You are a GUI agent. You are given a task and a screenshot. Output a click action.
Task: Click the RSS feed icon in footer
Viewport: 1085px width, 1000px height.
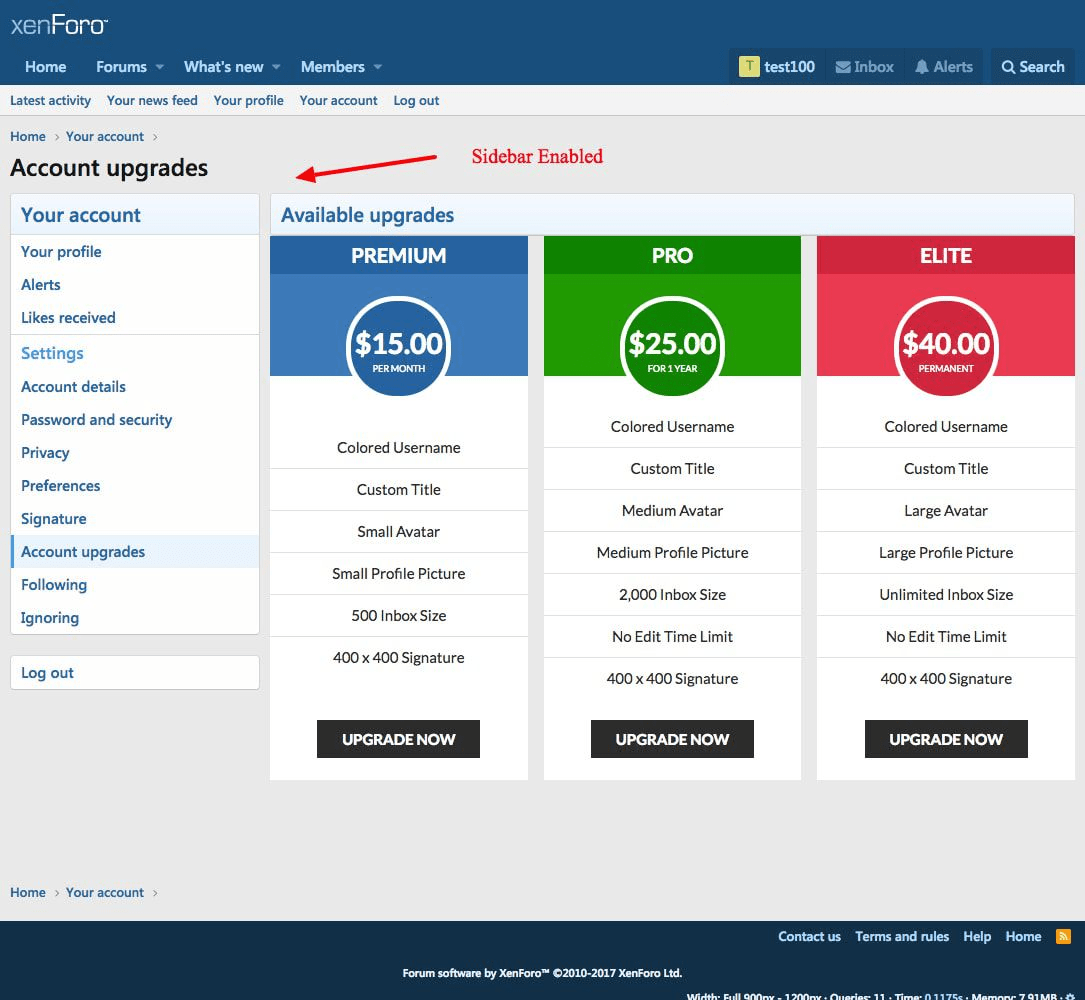click(x=1063, y=936)
